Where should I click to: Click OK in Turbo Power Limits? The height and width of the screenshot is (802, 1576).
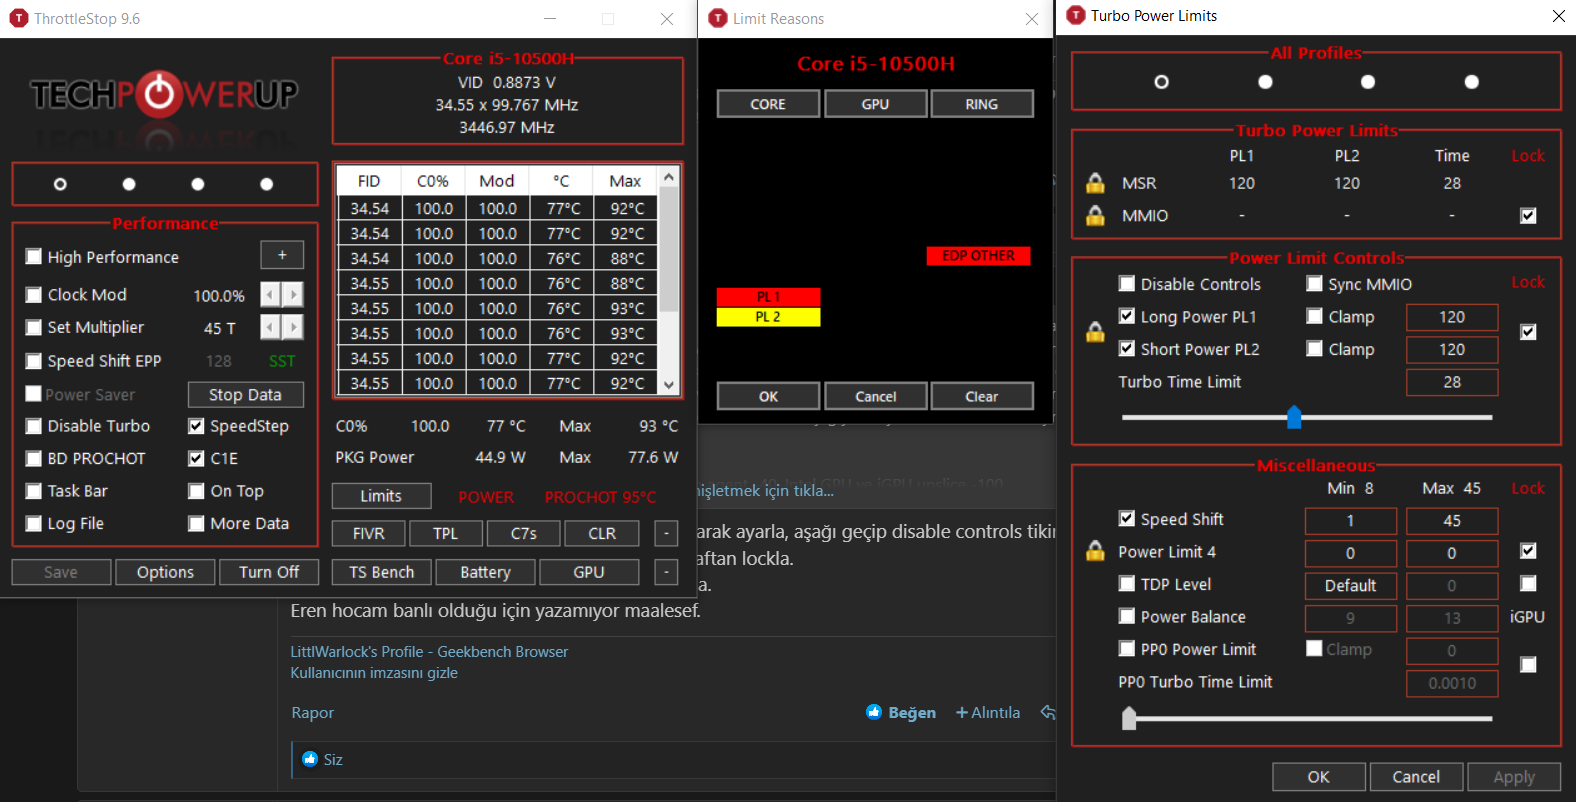click(x=1319, y=777)
